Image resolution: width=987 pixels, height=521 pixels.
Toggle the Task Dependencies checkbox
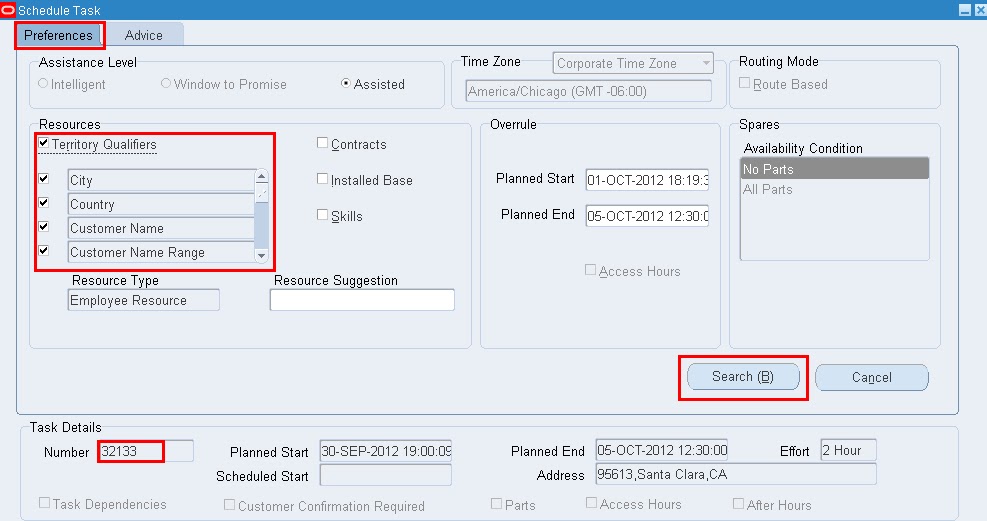click(x=44, y=503)
